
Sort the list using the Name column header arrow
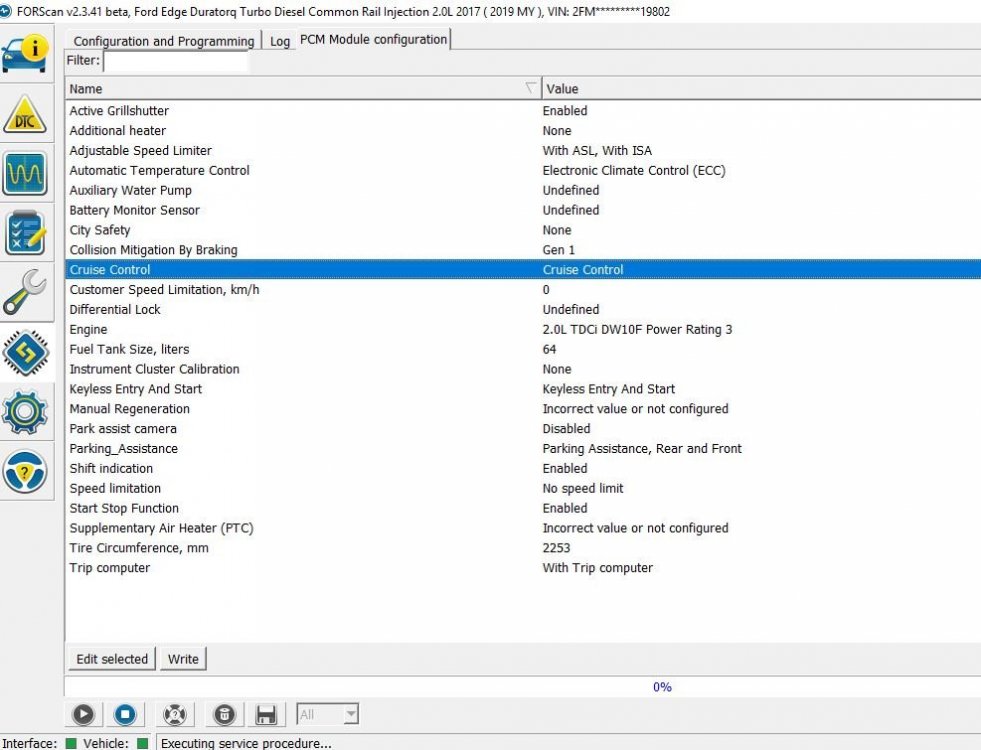(x=530, y=89)
